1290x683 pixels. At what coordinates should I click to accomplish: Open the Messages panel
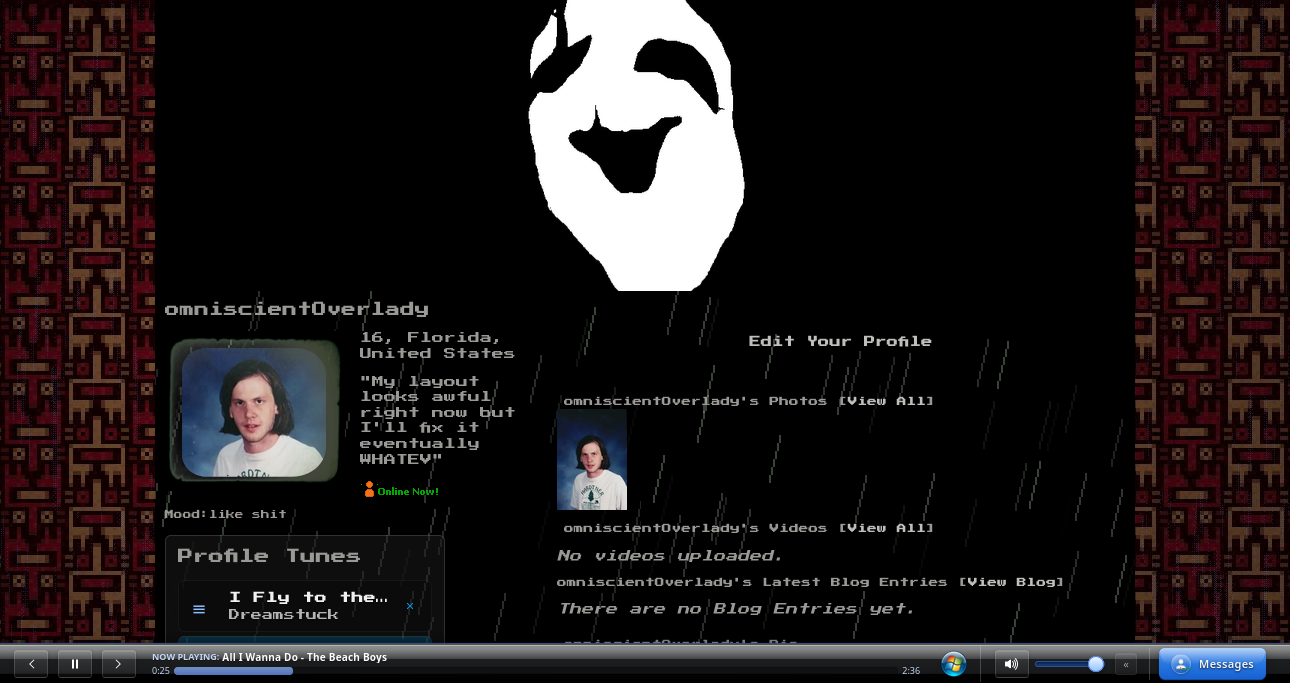point(1212,664)
